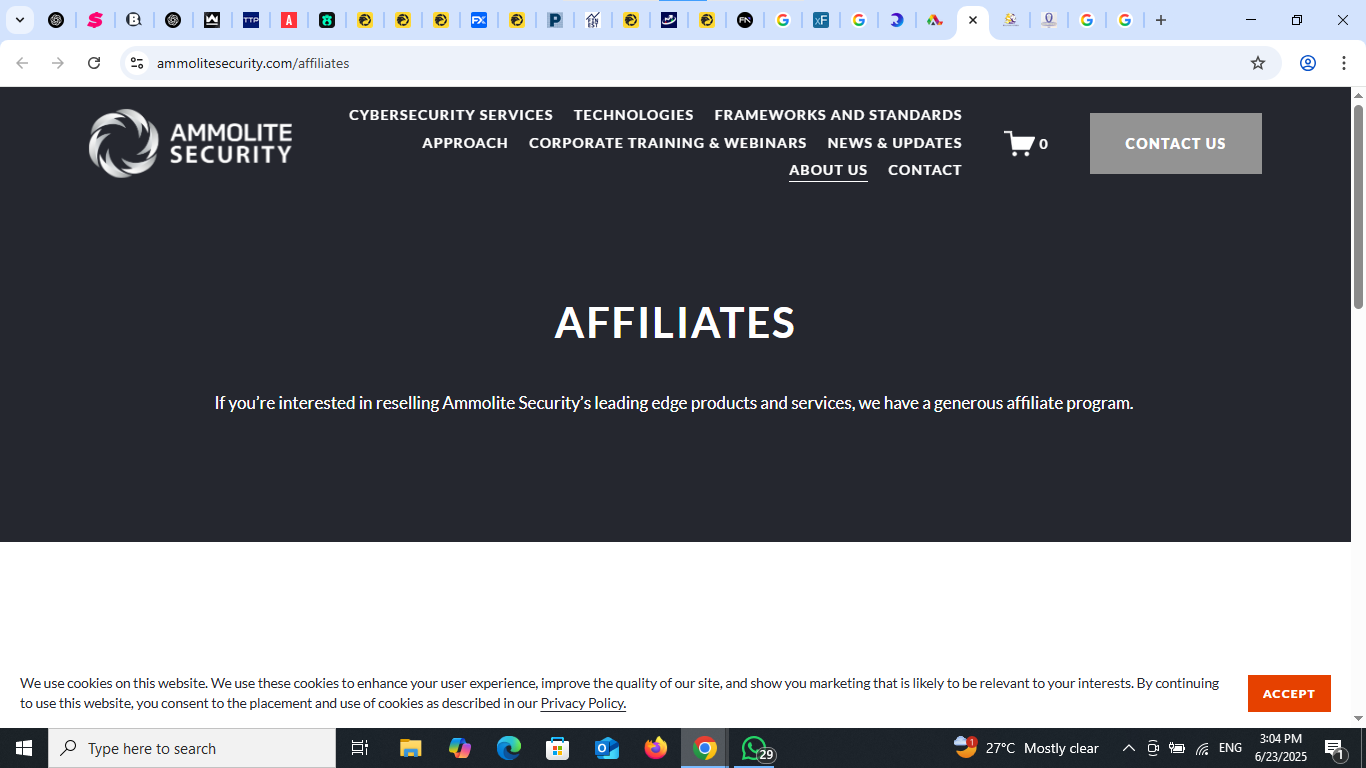
Task: Open Cybersecurity Services menu
Action: pyautogui.click(x=451, y=115)
